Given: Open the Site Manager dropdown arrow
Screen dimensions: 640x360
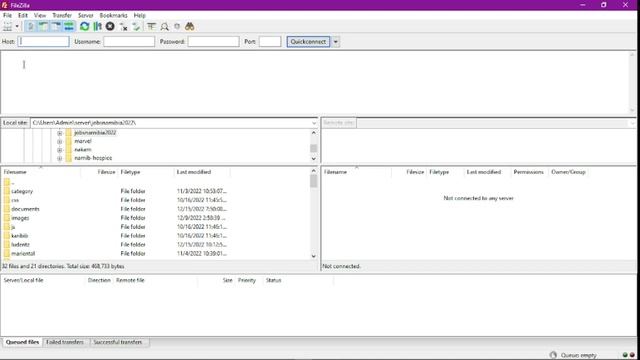Looking at the screenshot, I should pyautogui.click(x=17, y=27).
